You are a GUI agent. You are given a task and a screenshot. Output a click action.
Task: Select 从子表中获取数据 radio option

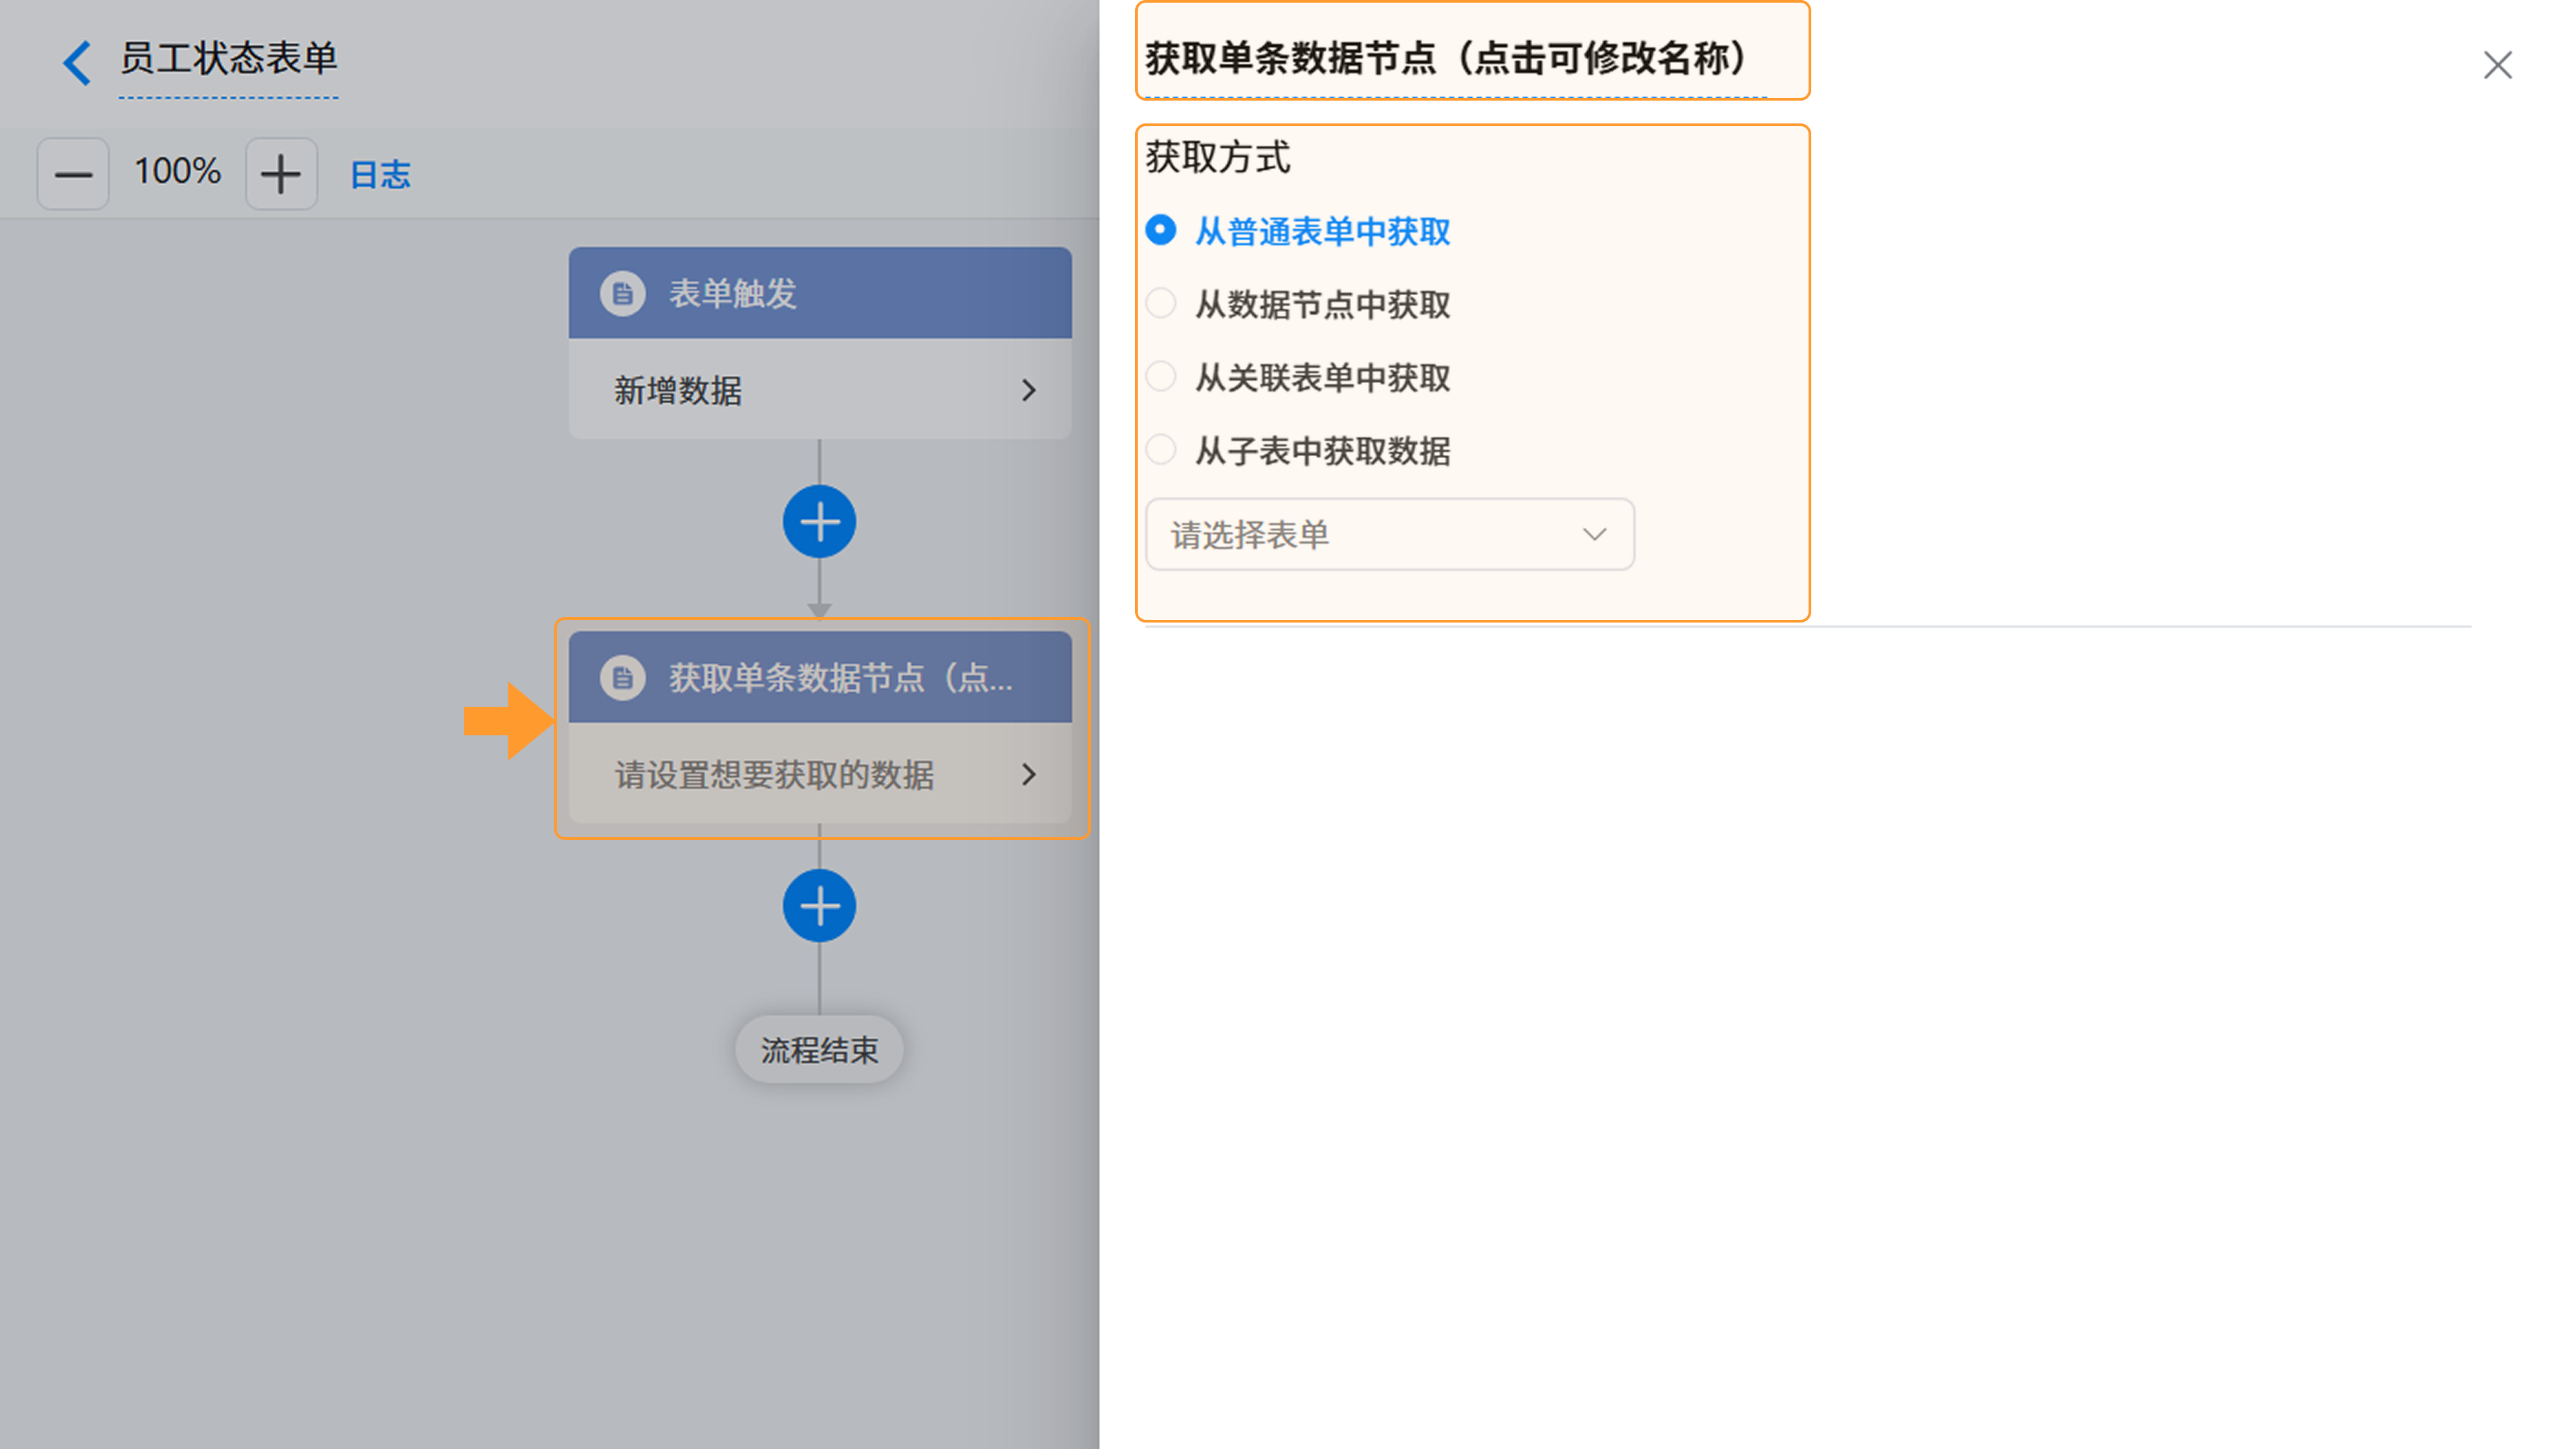[x=1298, y=451]
